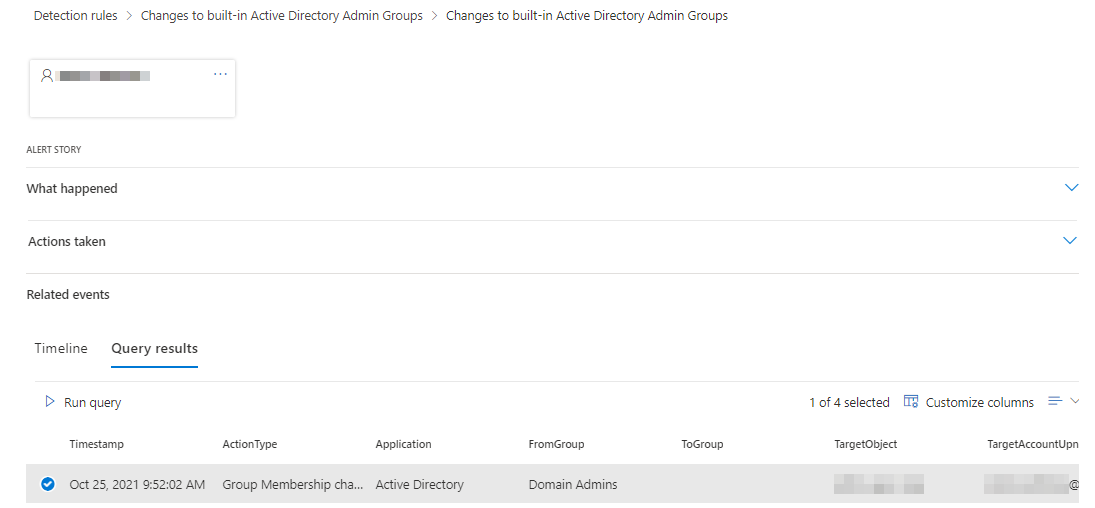The width and height of the screenshot is (1095, 508).
Task: Switch to the Timeline tab
Action: tap(61, 348)
